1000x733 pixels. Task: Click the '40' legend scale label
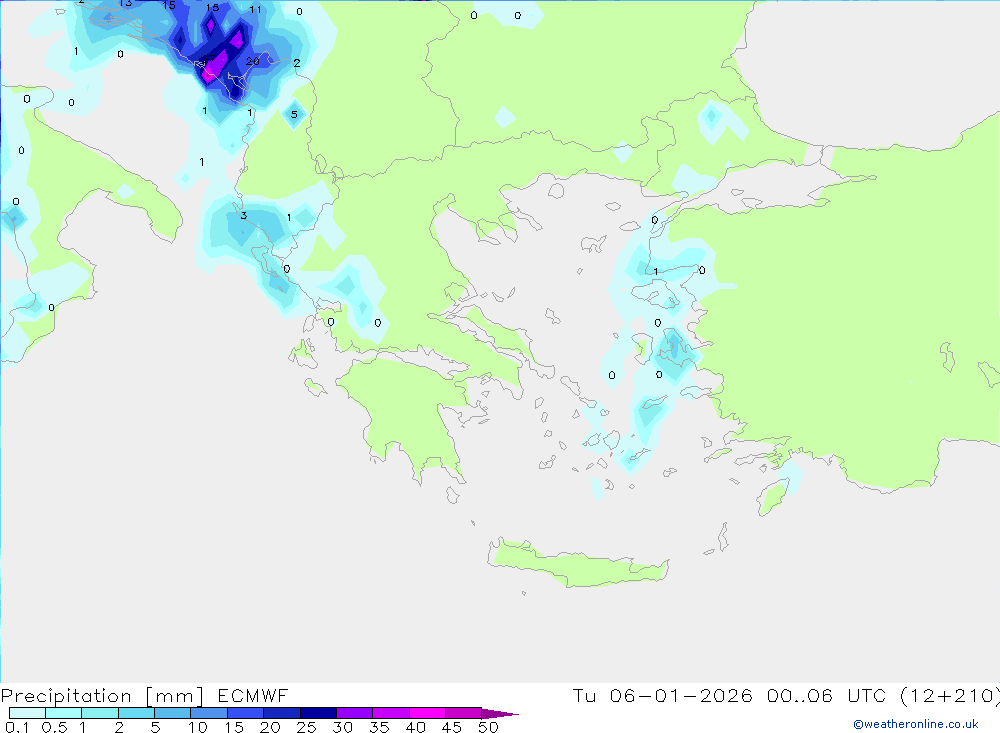point(415,727)
